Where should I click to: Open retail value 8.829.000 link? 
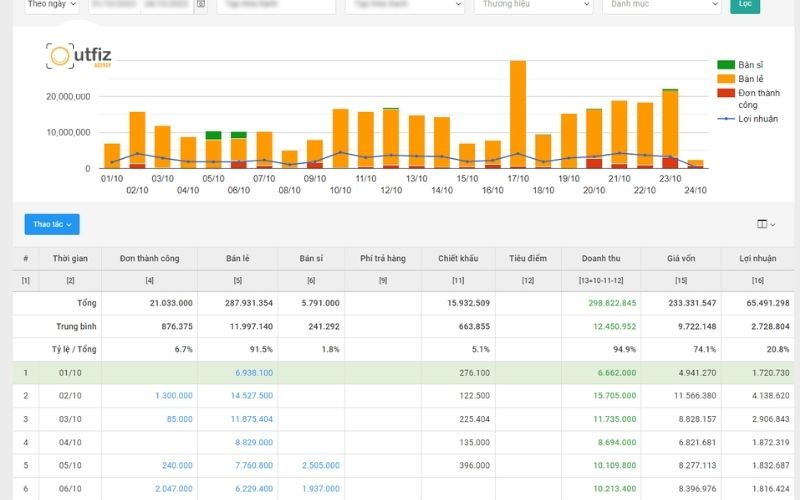coord(254,443)
